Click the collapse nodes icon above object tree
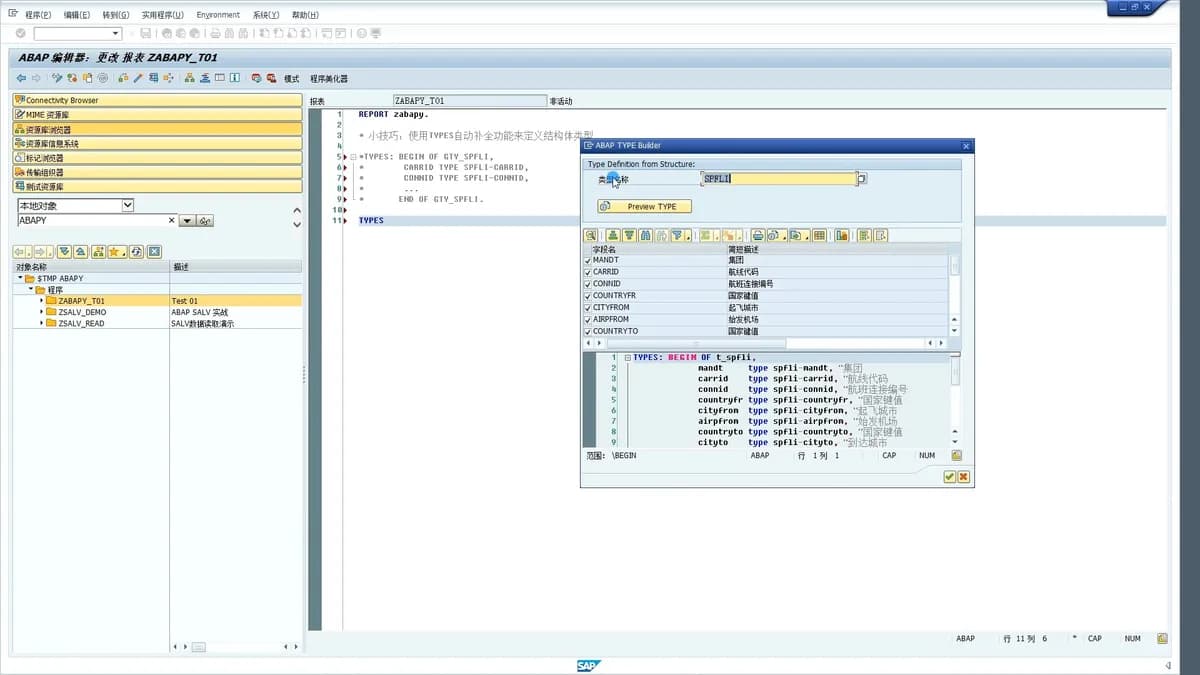Viewport: 1200px width, 675px height. pos(80,251)
